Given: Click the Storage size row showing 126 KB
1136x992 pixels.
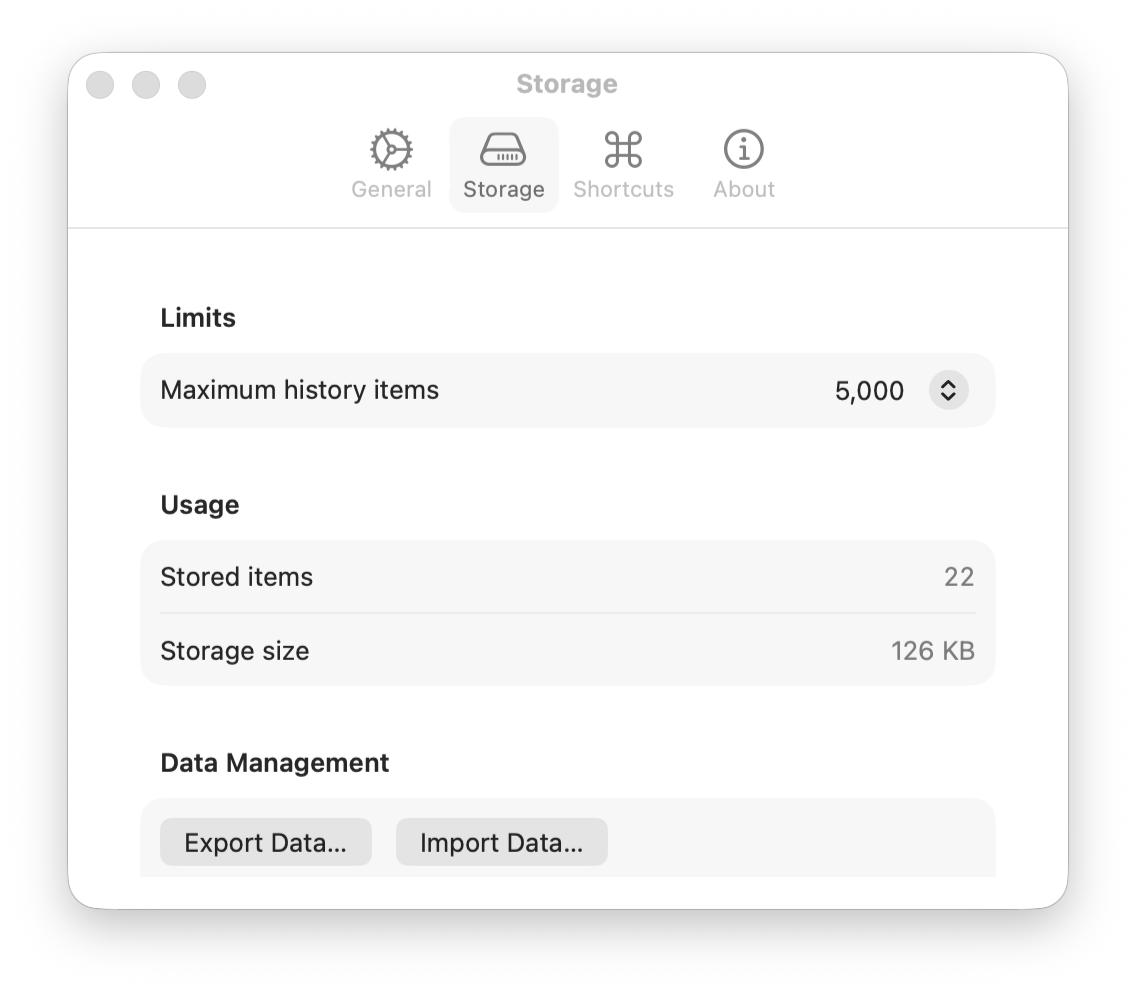Looking at the screenshot, I should [568, 651].
